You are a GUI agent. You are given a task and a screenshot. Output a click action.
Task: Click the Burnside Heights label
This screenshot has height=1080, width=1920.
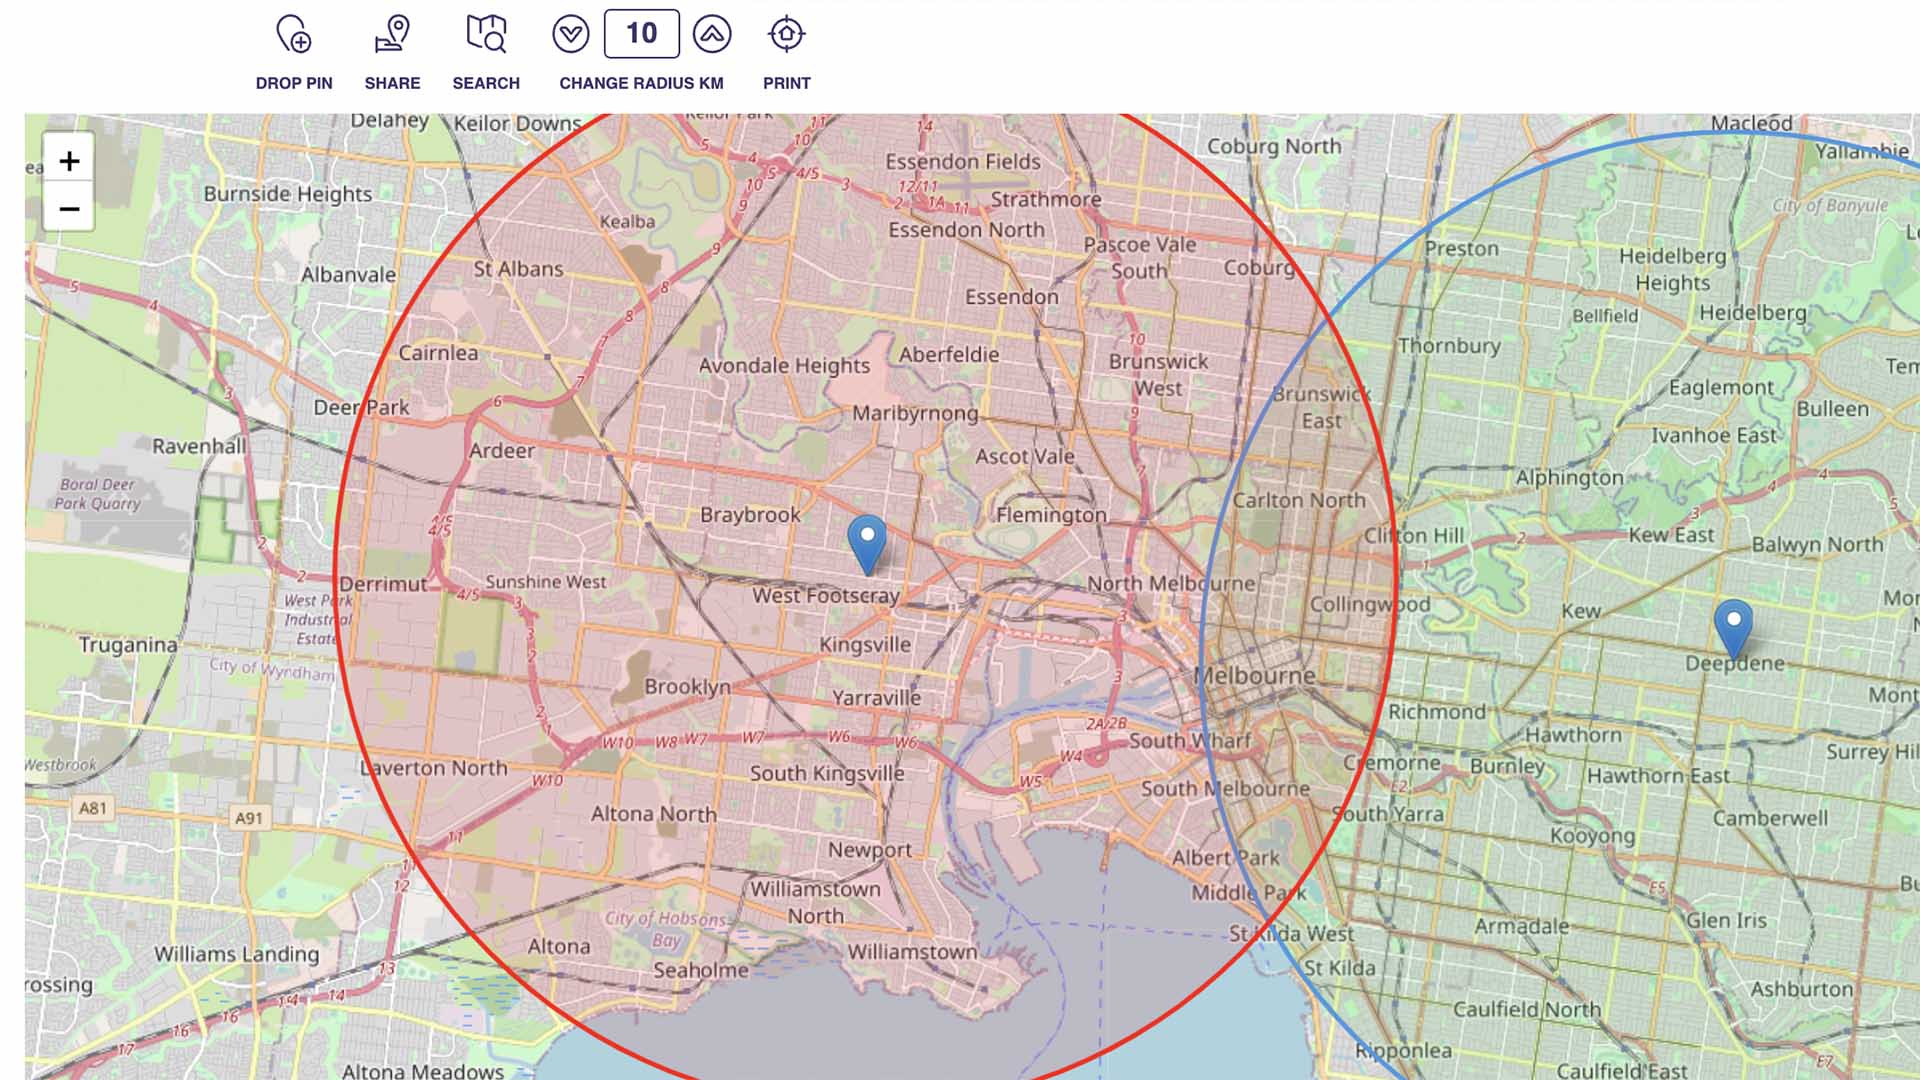click(288, 194)
